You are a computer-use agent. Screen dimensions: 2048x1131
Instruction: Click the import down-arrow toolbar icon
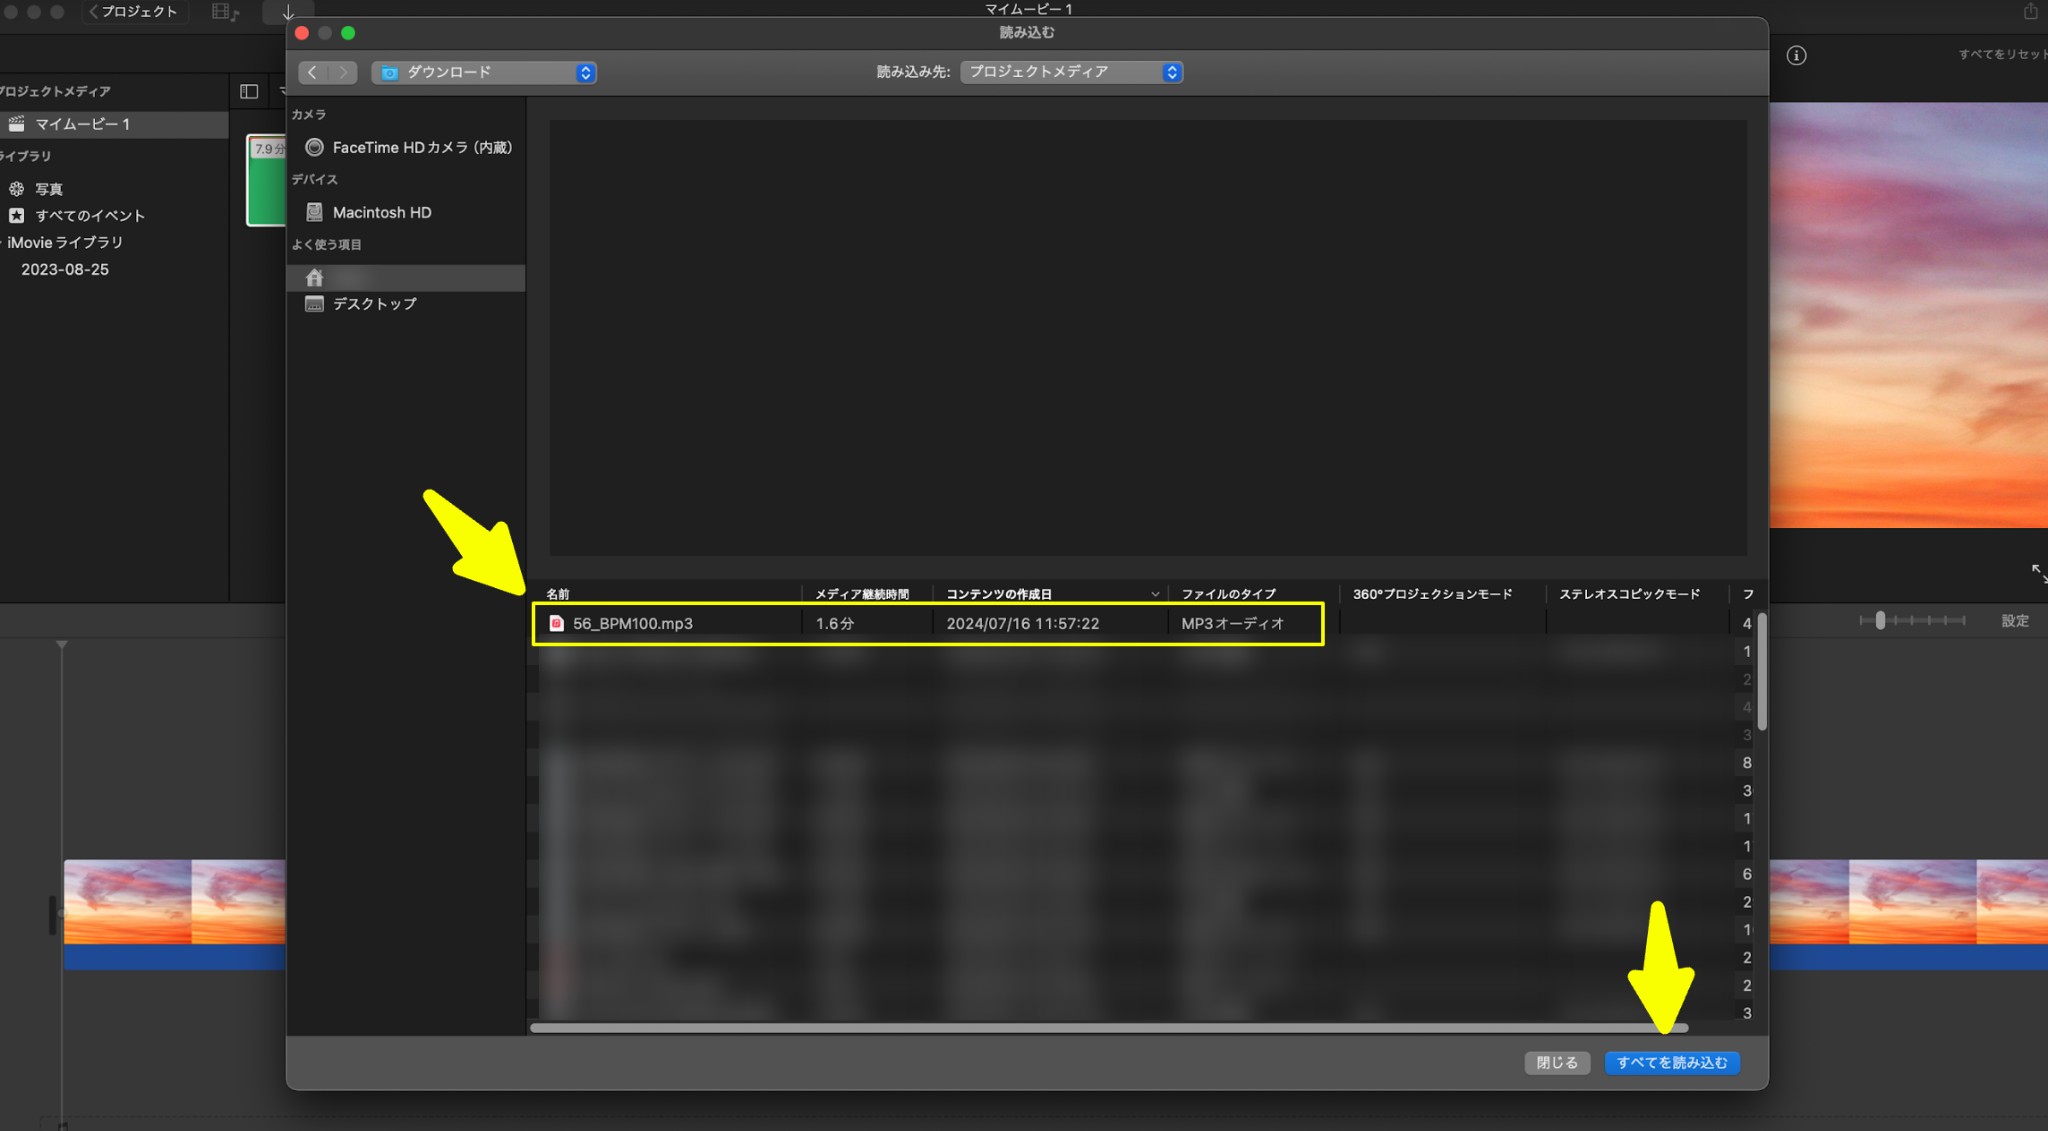point(288,12)
